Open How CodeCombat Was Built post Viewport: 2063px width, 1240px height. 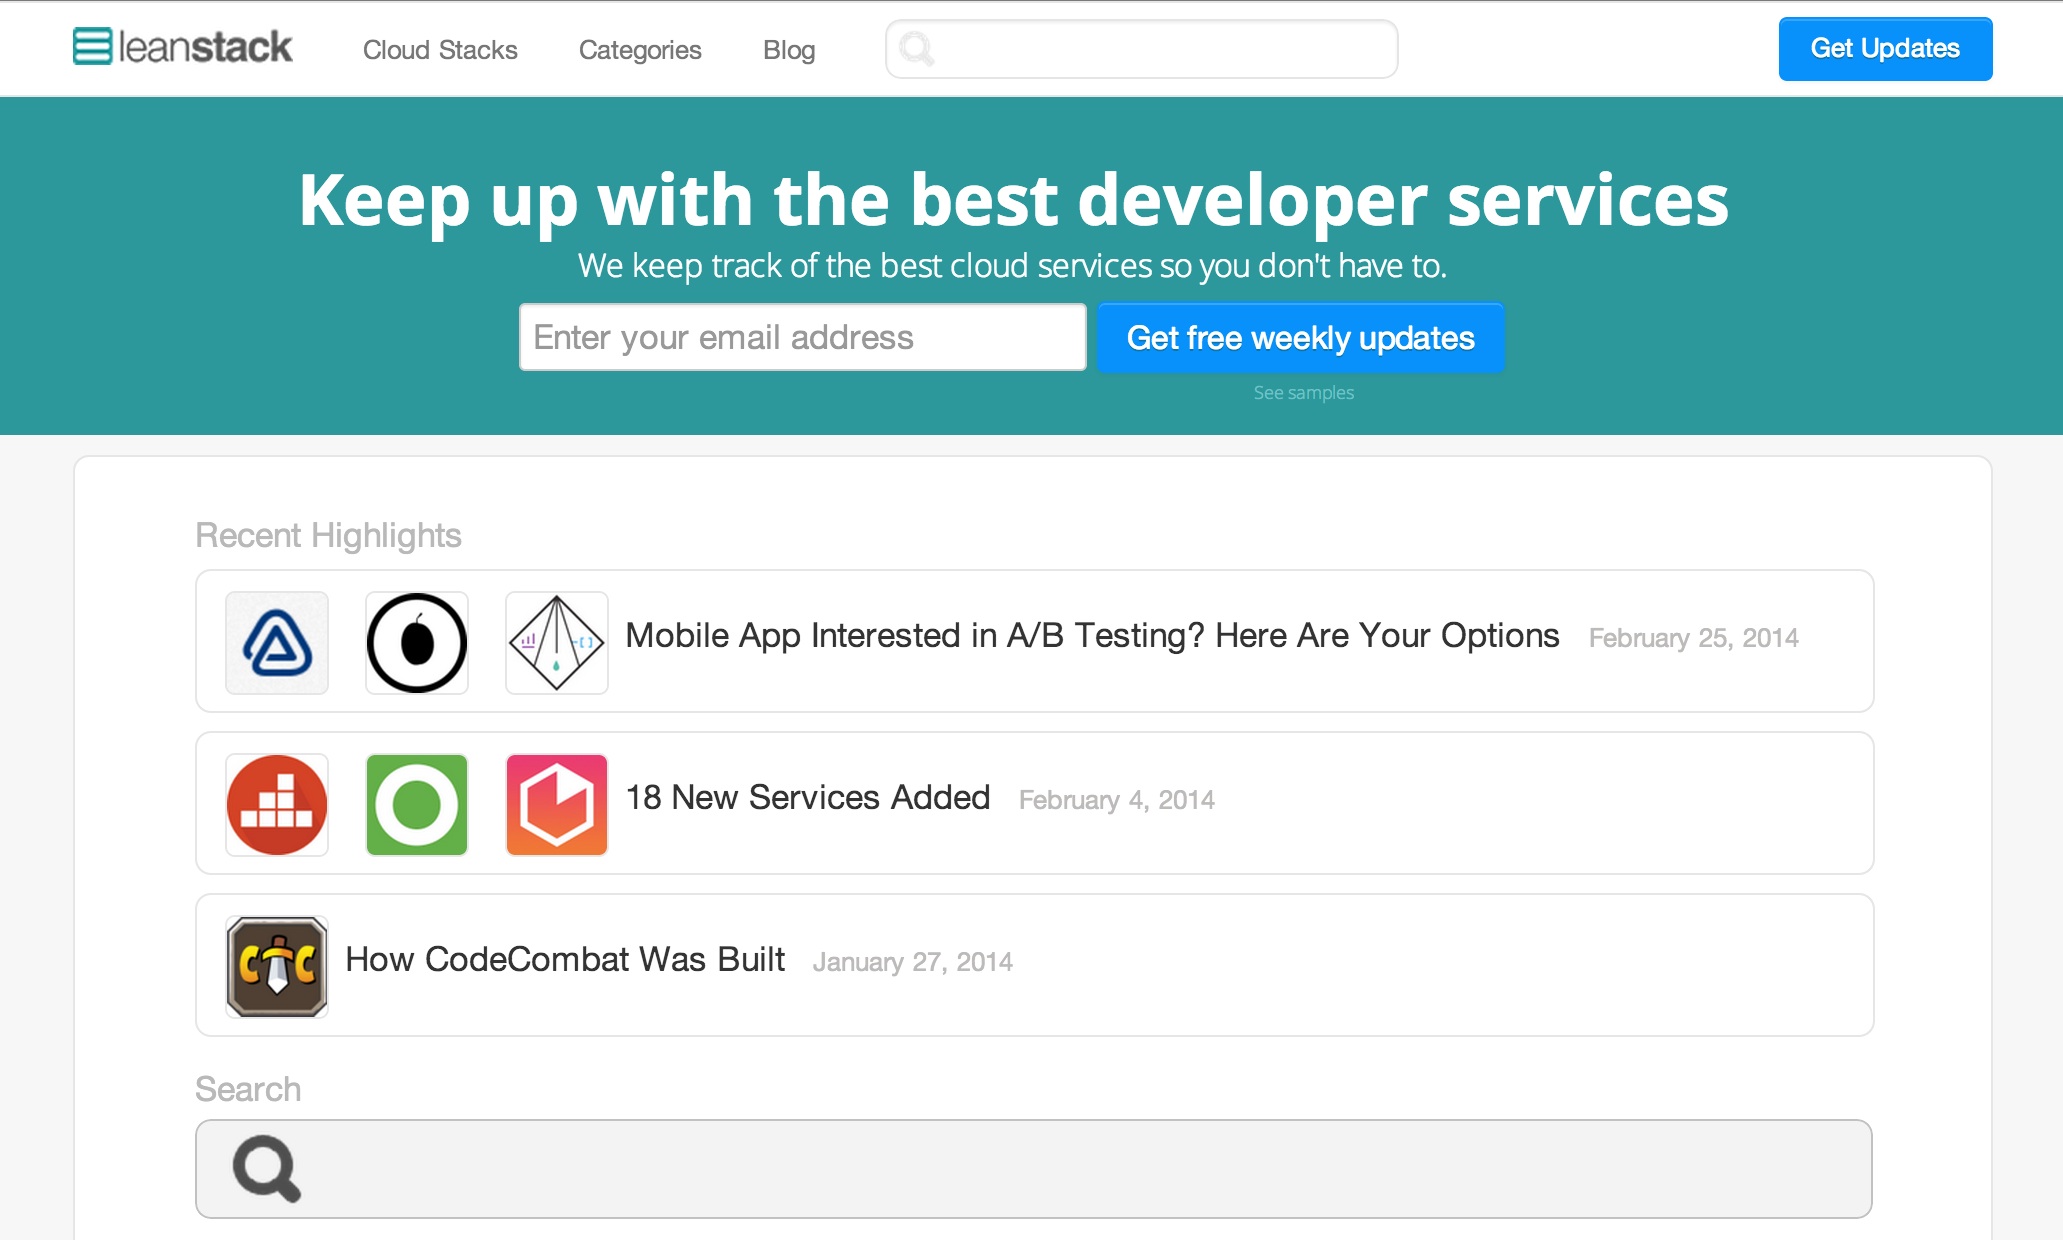[565, 960]
